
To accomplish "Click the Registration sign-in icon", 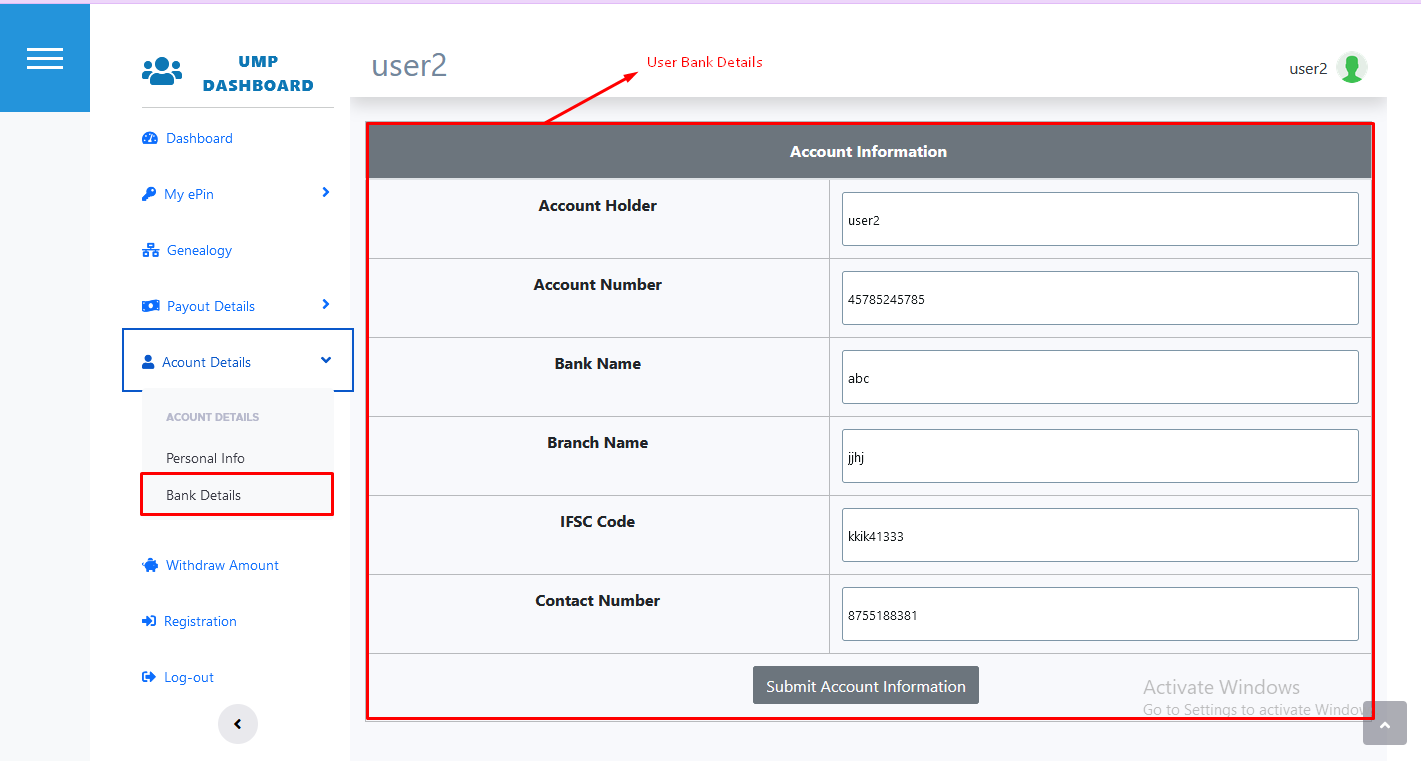I will tap(150, 621).
